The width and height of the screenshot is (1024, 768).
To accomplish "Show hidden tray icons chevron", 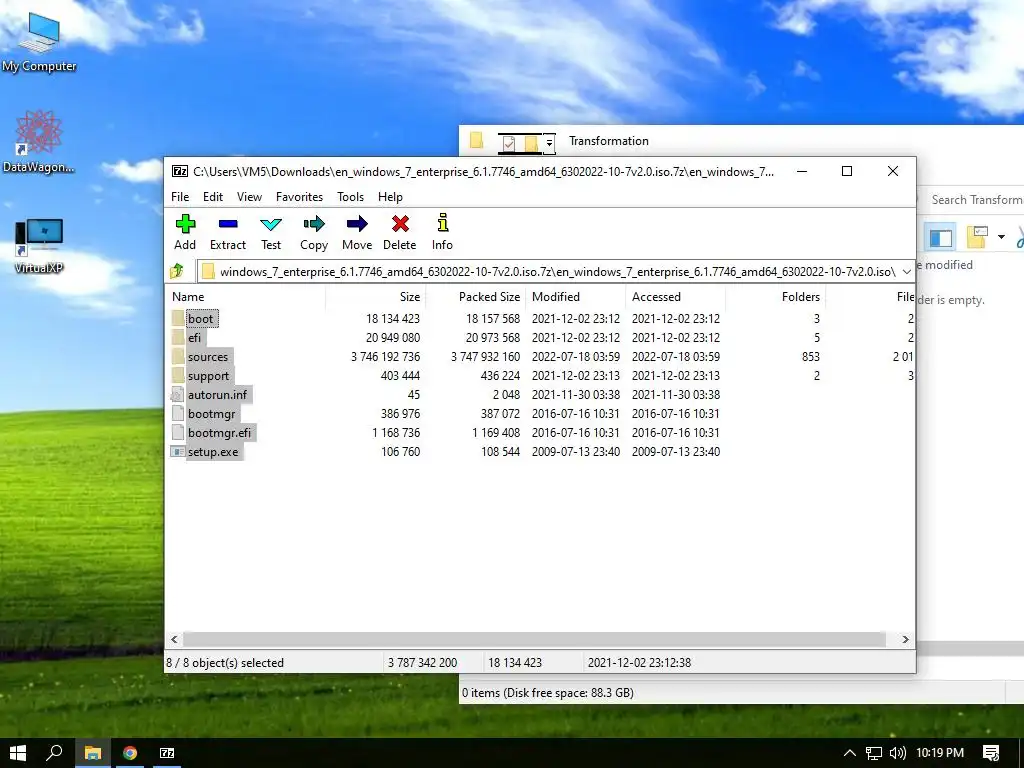I will click(x=850, y=753).
